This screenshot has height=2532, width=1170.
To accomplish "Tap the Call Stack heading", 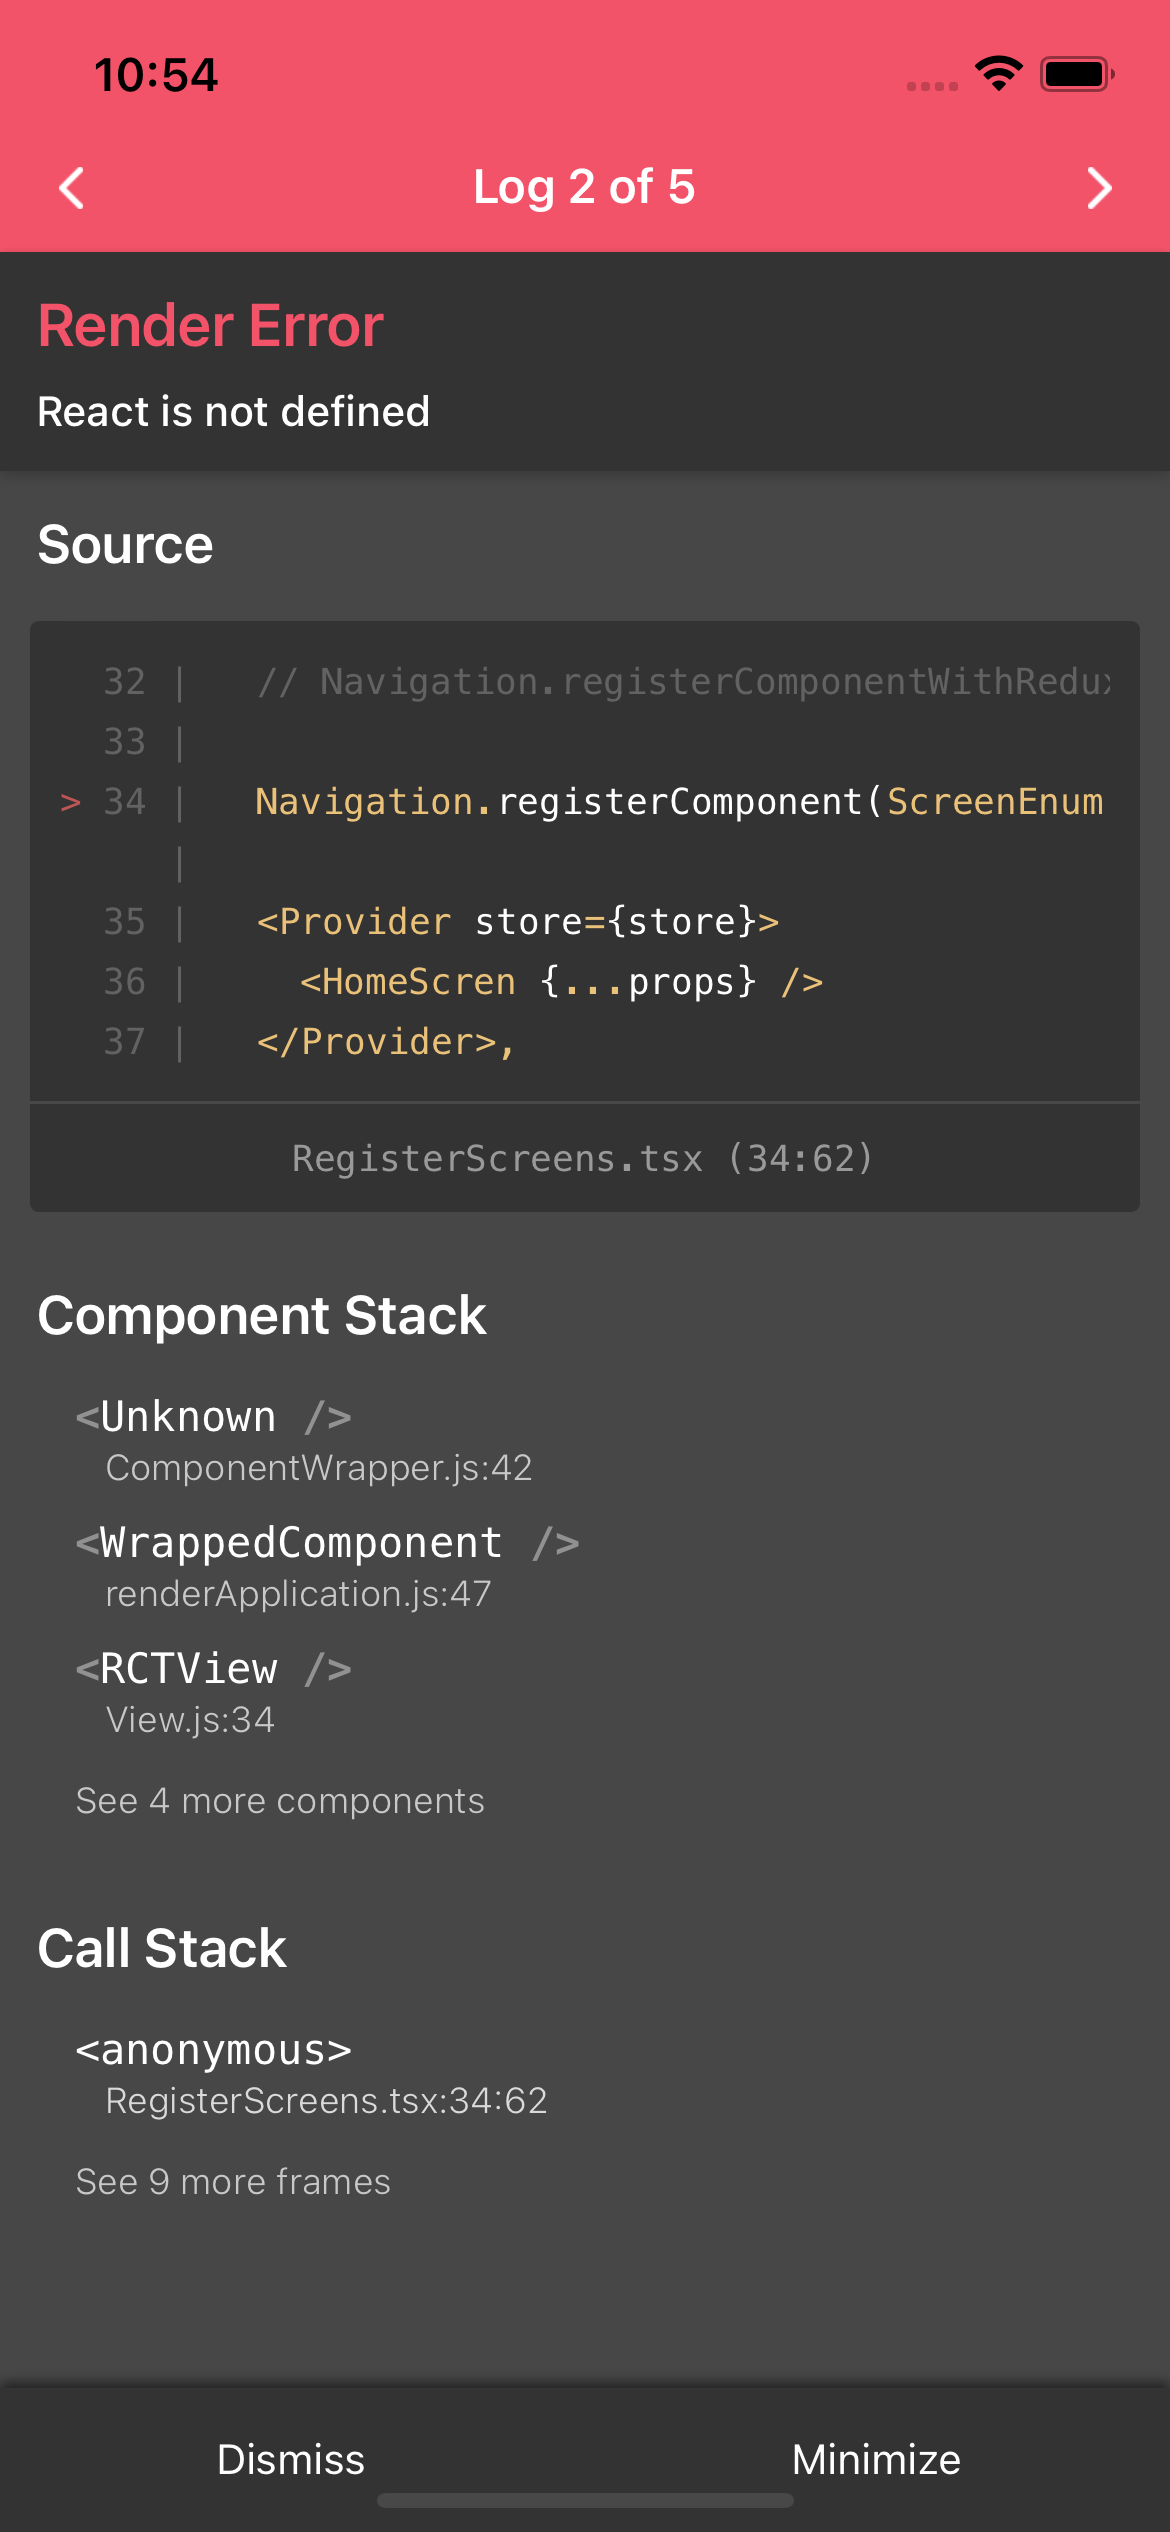I will click(162, 1948).
